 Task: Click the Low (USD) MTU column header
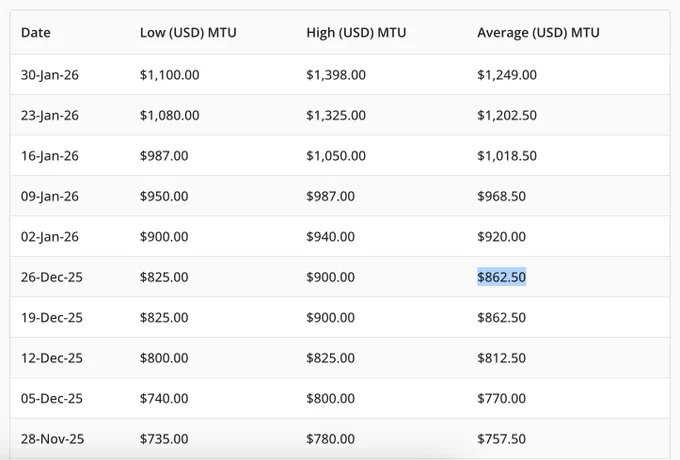[x=188, y=33]
